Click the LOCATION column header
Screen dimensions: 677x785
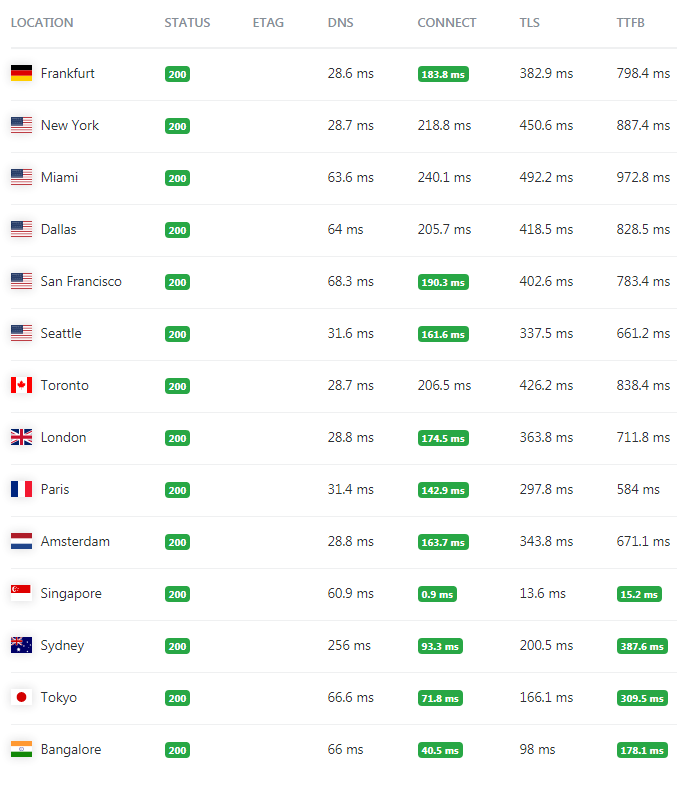tap(42, 23)
